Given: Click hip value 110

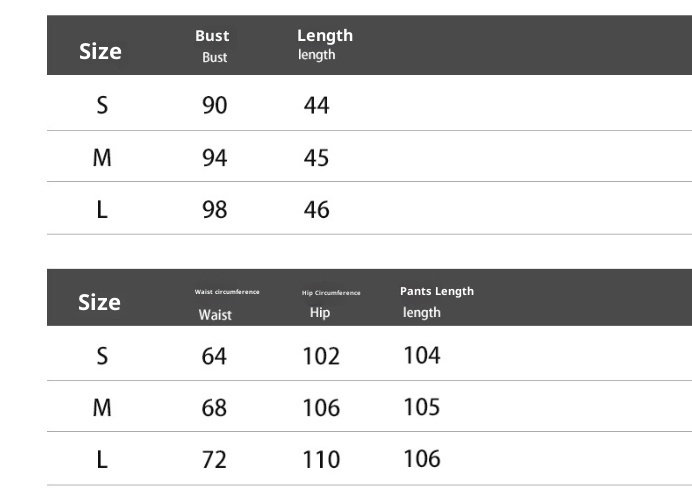Looking at the screenshot, I should point(321,460).
